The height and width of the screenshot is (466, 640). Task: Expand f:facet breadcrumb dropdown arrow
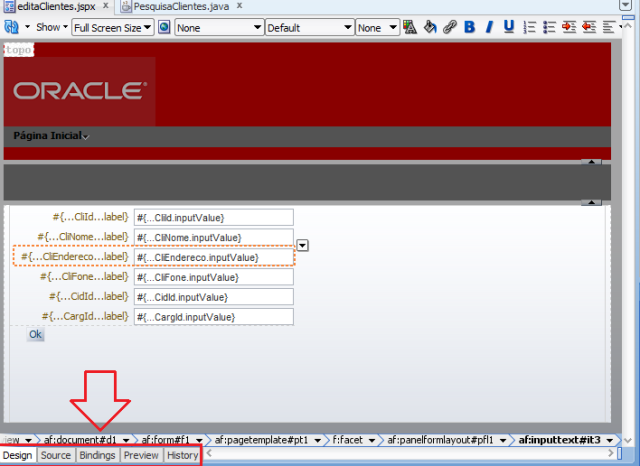tap(372, 440)
